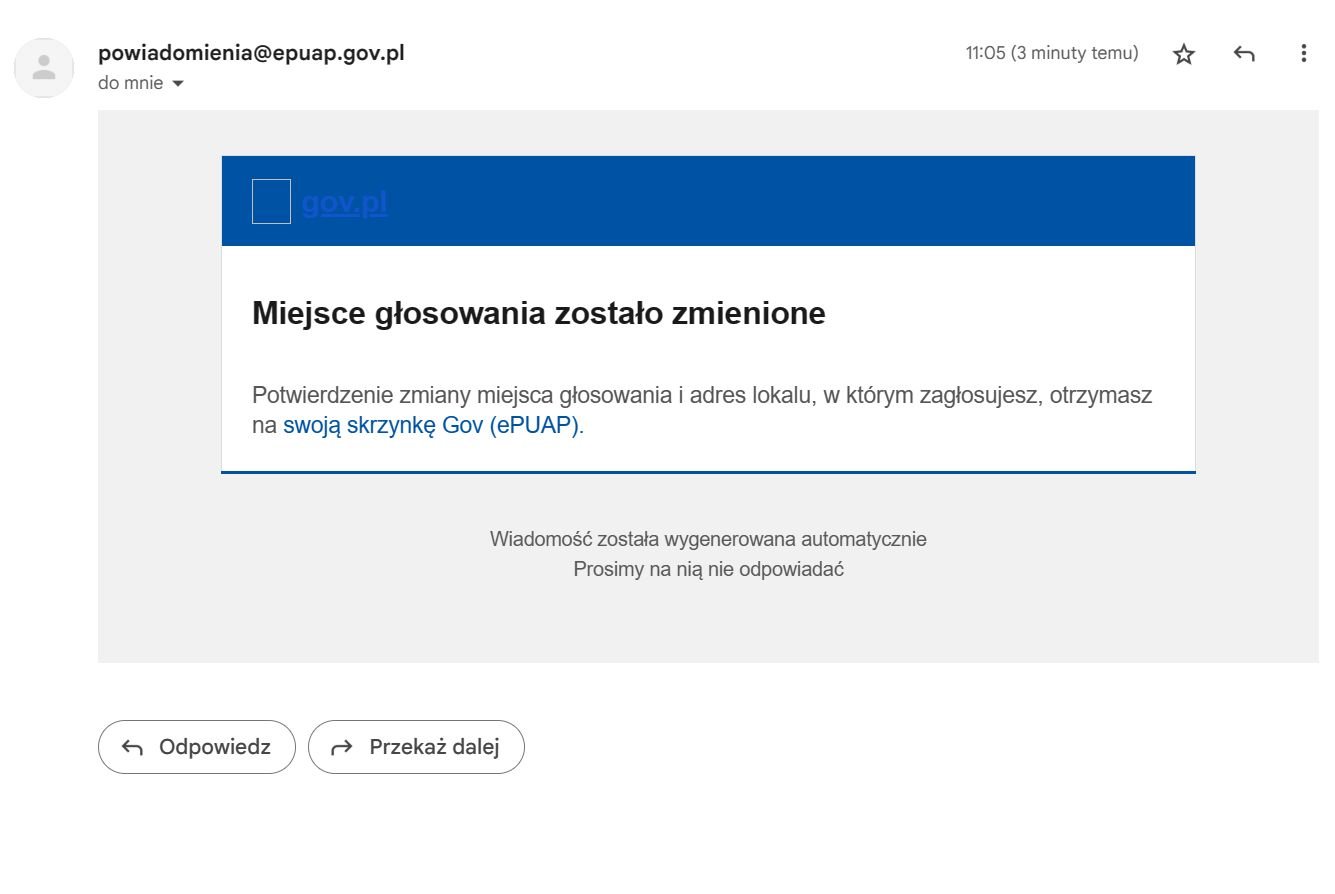
Task: Star this email from epuap.gov.pl
Action: click(1184, 54)
